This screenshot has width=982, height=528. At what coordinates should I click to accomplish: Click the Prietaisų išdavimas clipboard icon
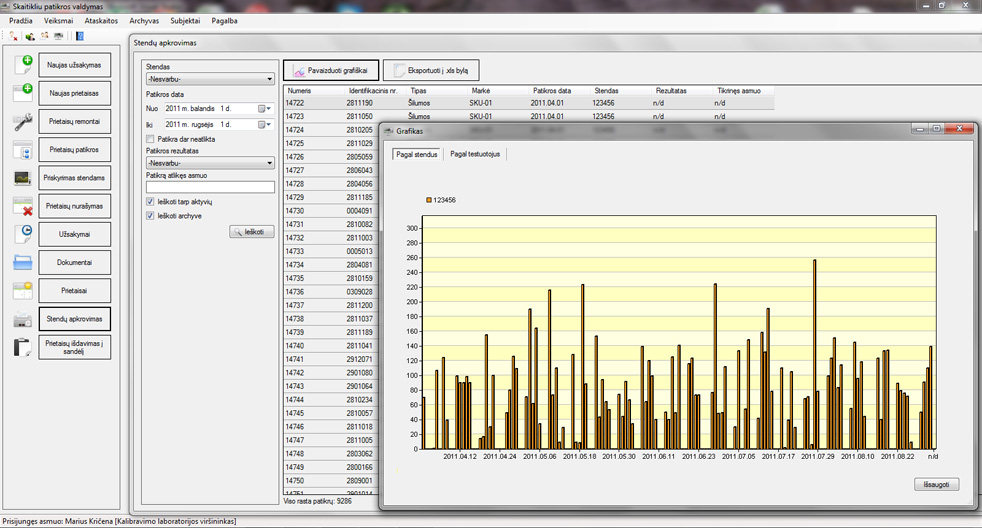point(22,348)
